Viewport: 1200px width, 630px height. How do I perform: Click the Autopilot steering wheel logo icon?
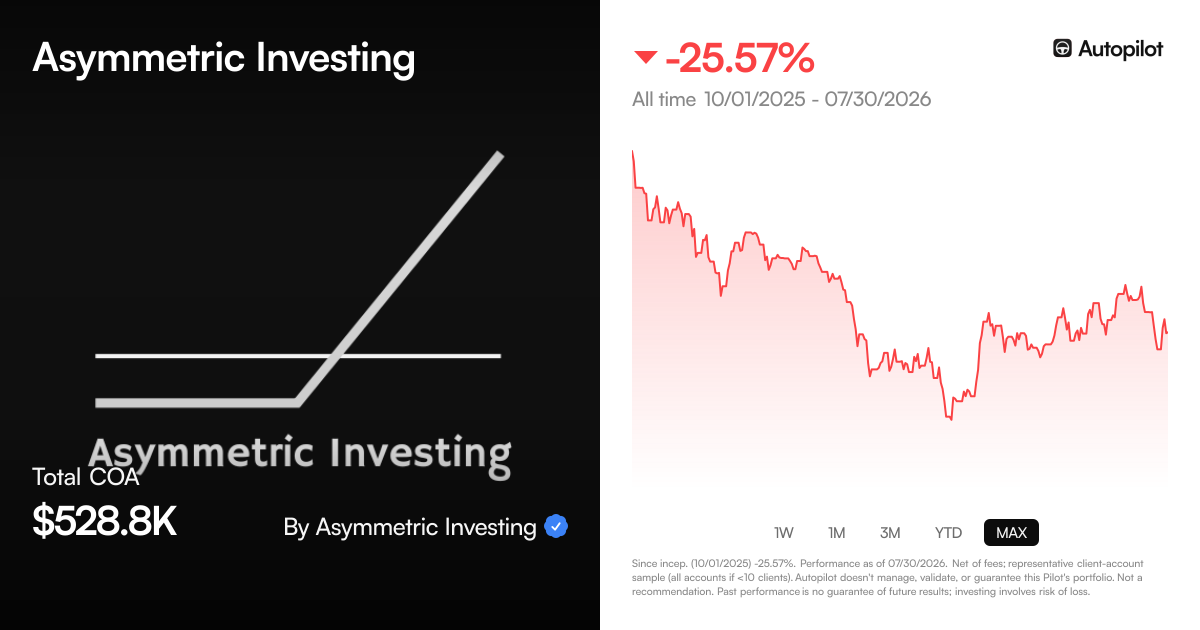pos(1063,48)
